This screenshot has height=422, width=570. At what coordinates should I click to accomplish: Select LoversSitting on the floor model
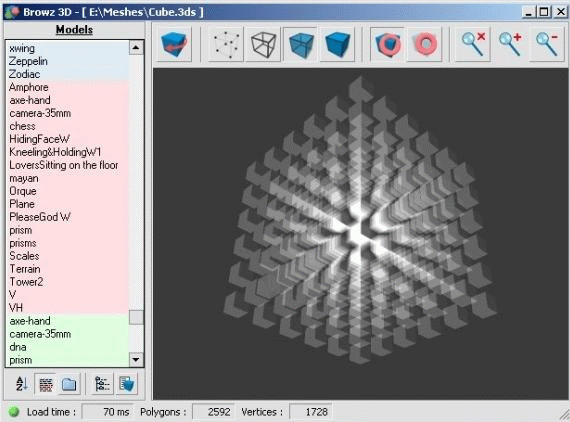(67, 165)
